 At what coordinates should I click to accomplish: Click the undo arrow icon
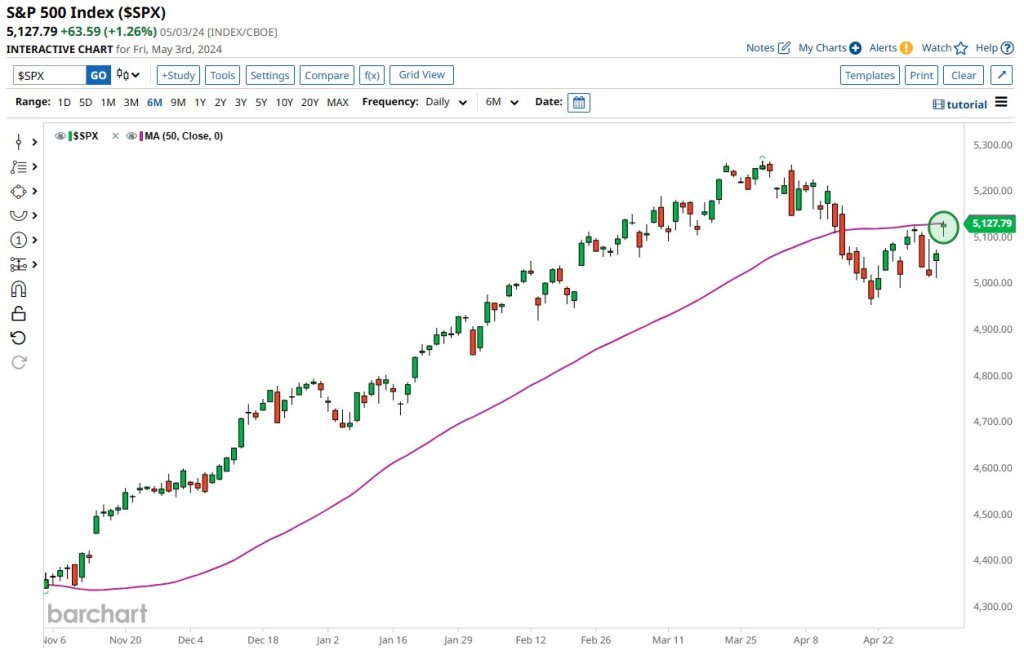click(18, 338)
